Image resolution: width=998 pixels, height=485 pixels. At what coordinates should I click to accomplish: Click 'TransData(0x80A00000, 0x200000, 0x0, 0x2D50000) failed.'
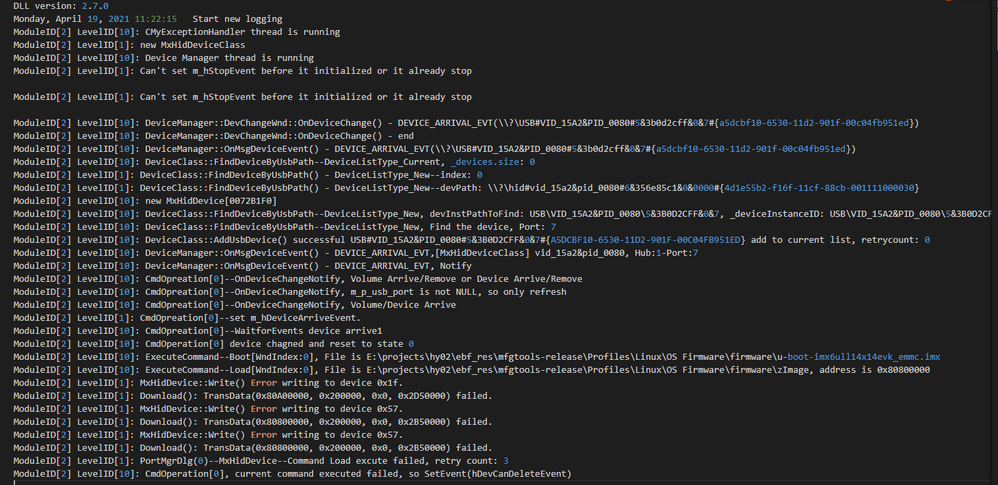coord(348,396)
